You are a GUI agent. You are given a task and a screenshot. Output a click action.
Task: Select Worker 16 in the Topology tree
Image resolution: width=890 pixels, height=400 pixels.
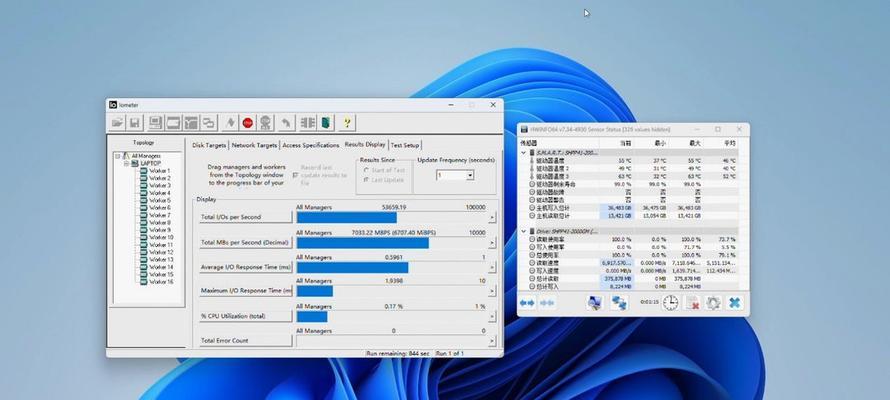tap(161, 281)
